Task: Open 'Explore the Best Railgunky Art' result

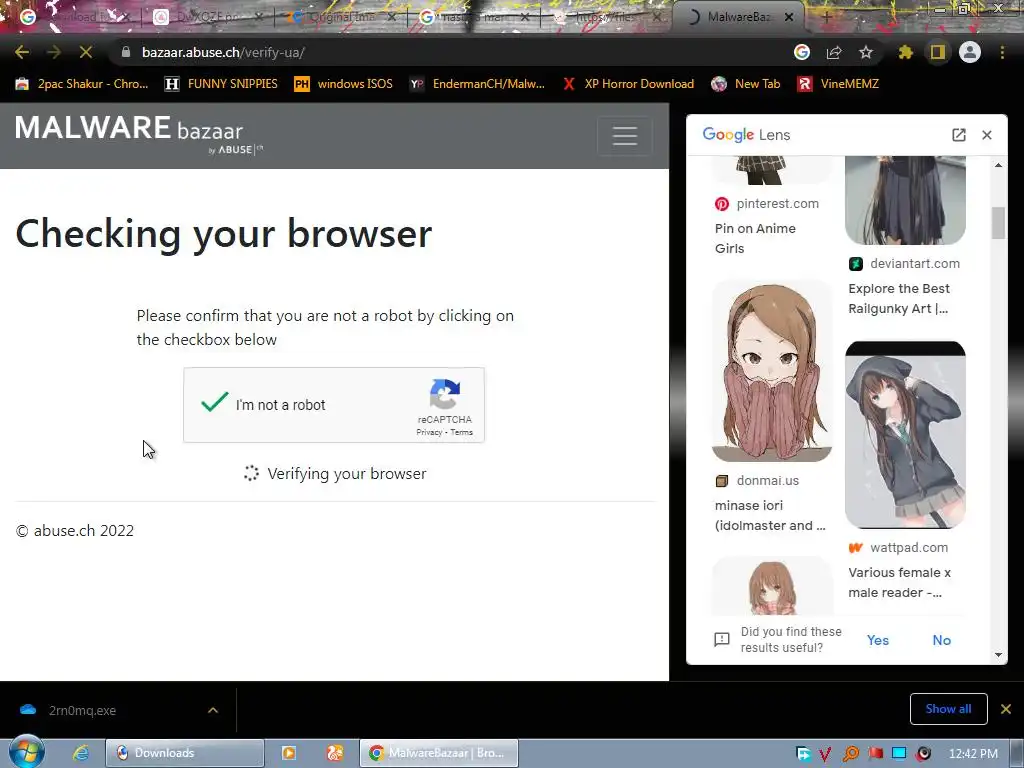Action: coord(899,298)
